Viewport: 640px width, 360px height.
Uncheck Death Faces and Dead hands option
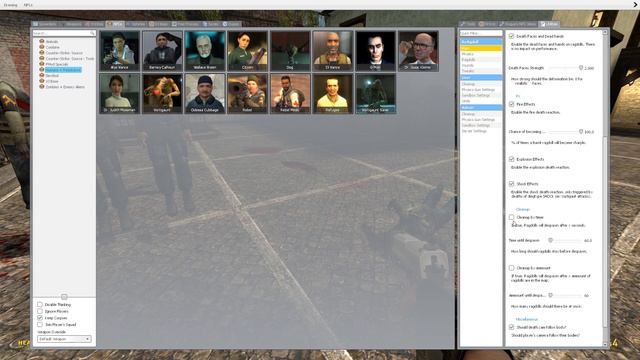click(511, 36)
